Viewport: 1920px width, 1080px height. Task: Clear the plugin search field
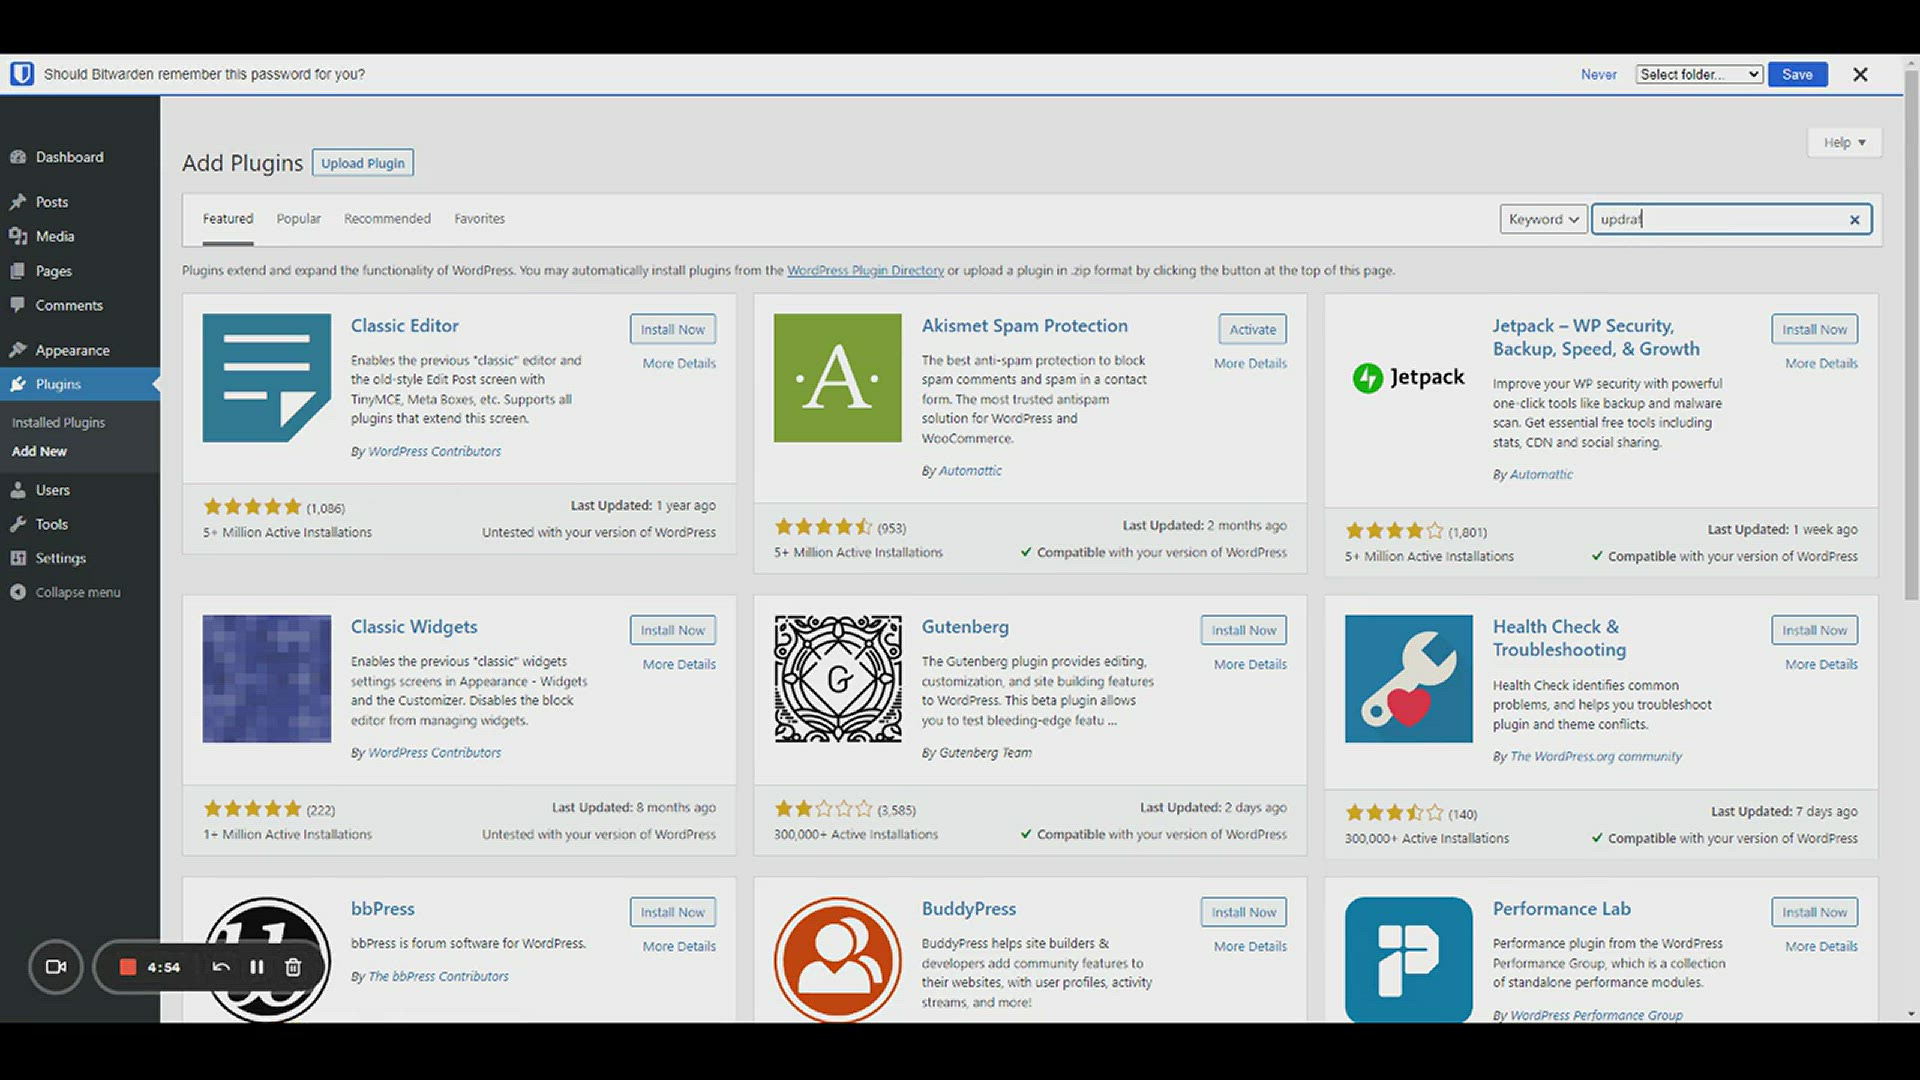point(1854,220)
